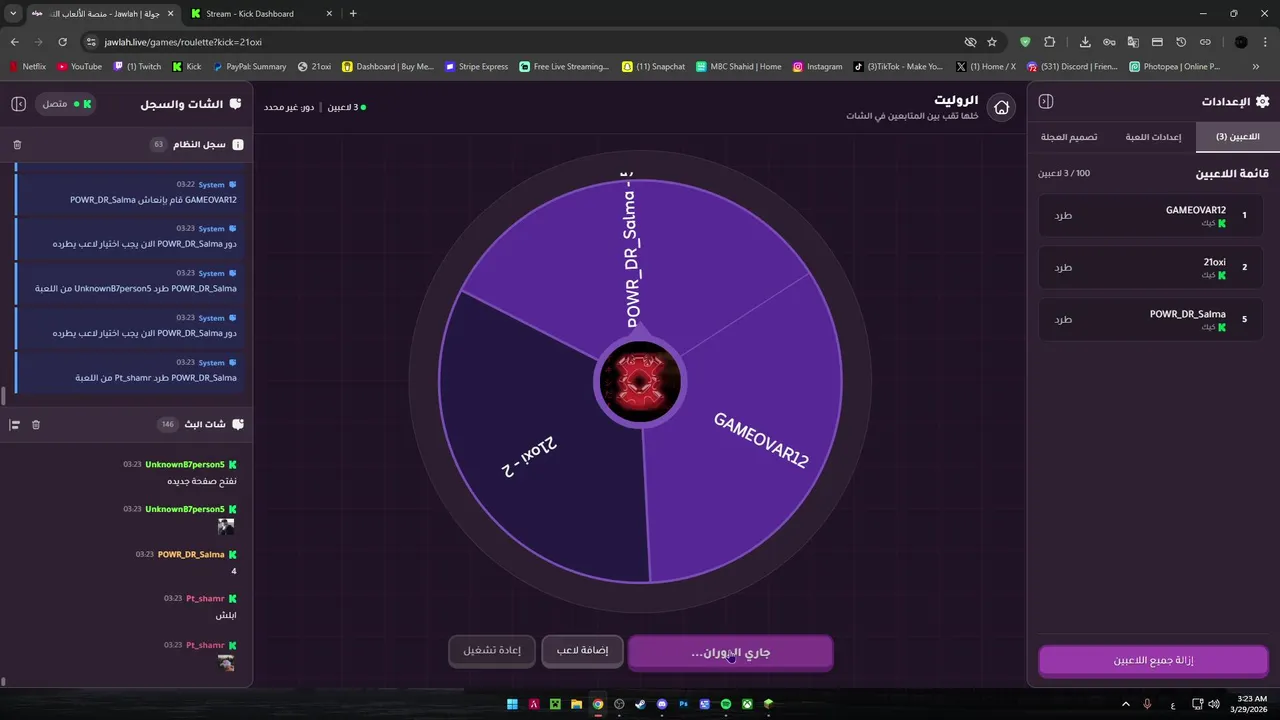The width and height of the screenshot is (1280, 720).
Task: Kick GAMEOVAR12 with his طرد button
Action: [x=1063, y=215]
